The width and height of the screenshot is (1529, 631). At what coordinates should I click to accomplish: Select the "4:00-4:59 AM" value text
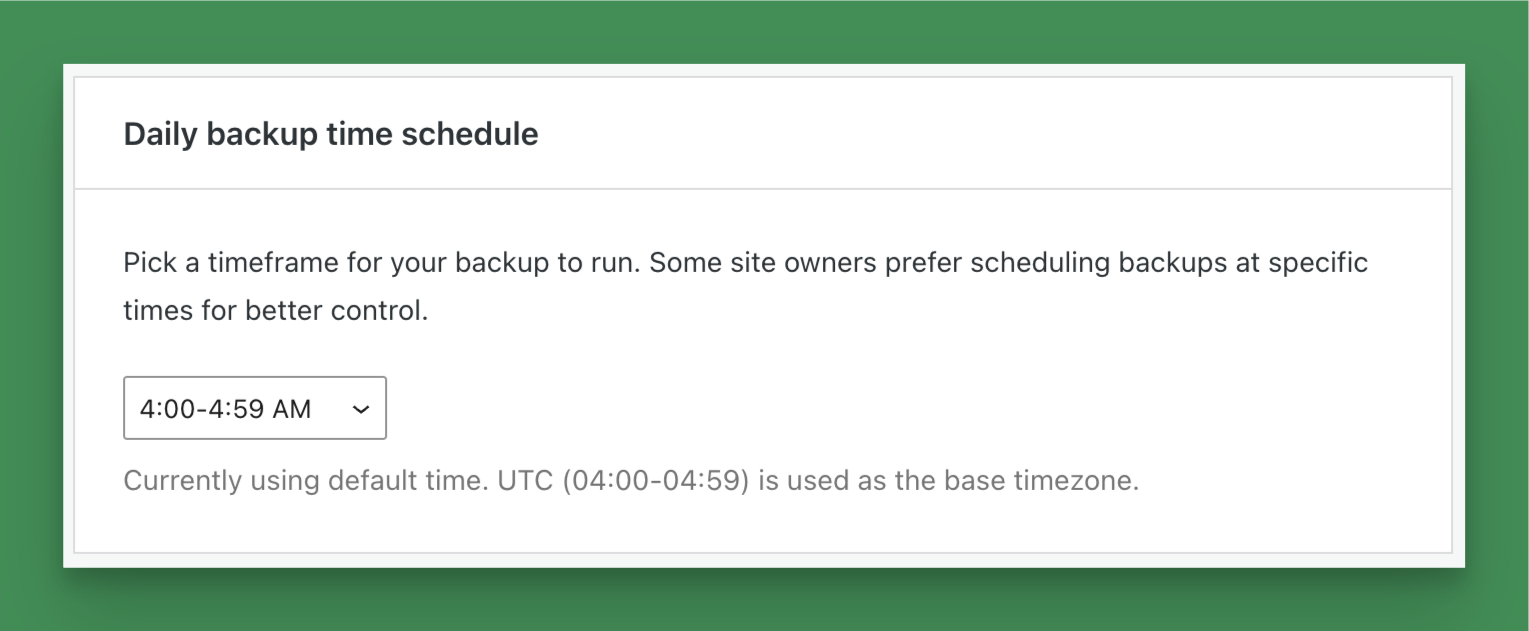coord(225,409)
